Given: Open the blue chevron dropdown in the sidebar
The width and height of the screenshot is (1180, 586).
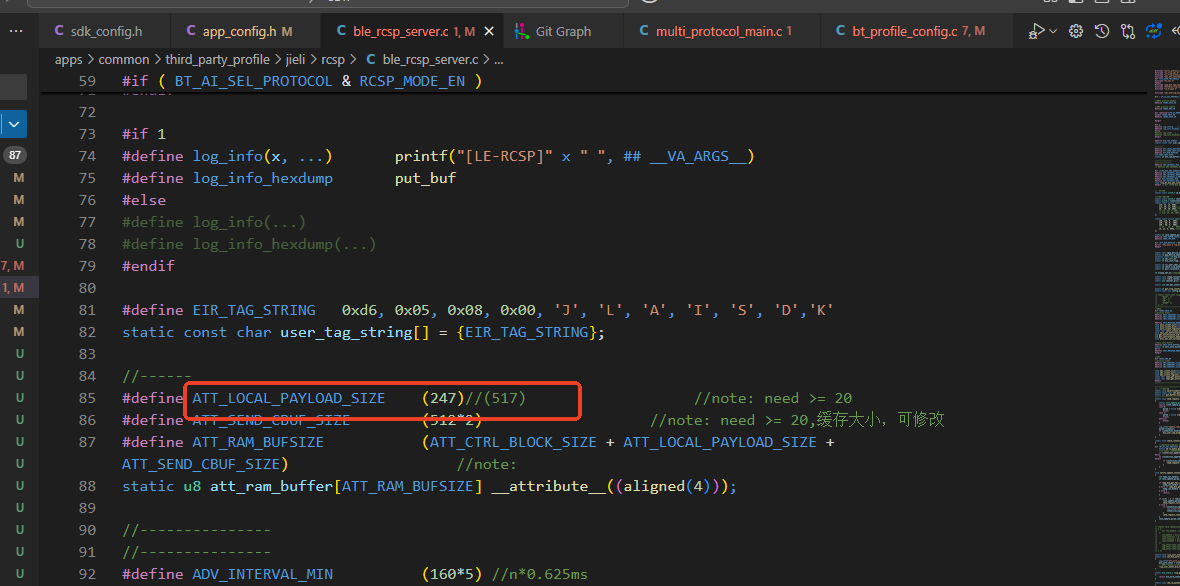Looking at the screenshot, I should tap(14, 123).
